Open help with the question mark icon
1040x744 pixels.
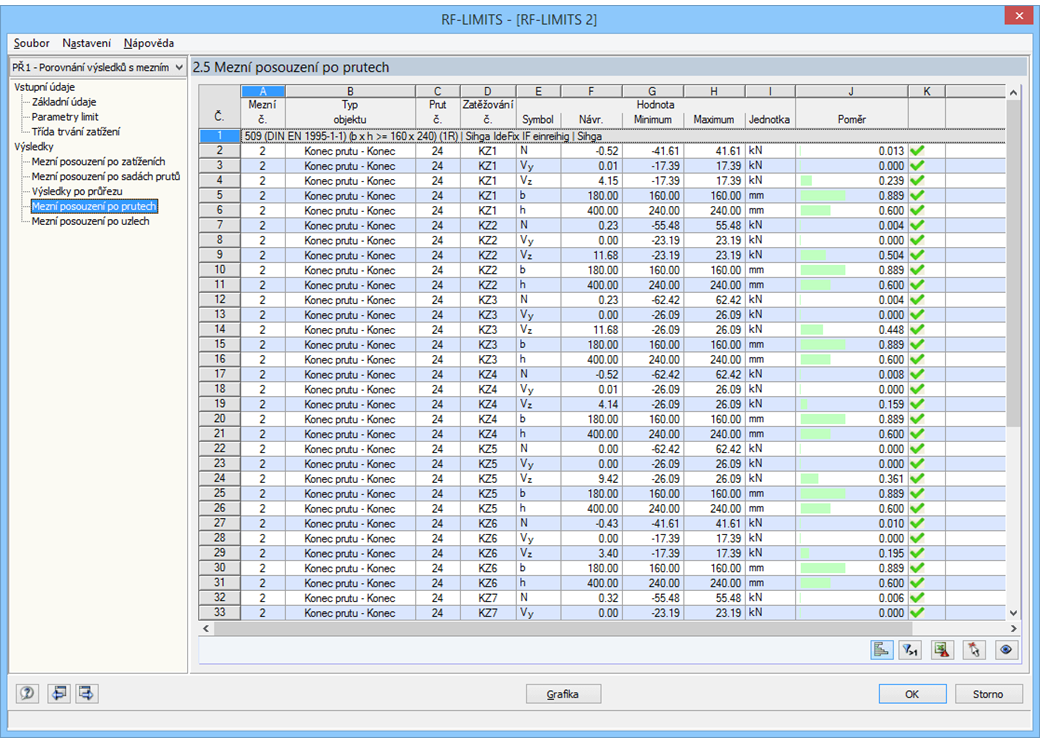(x=27, y=694)
